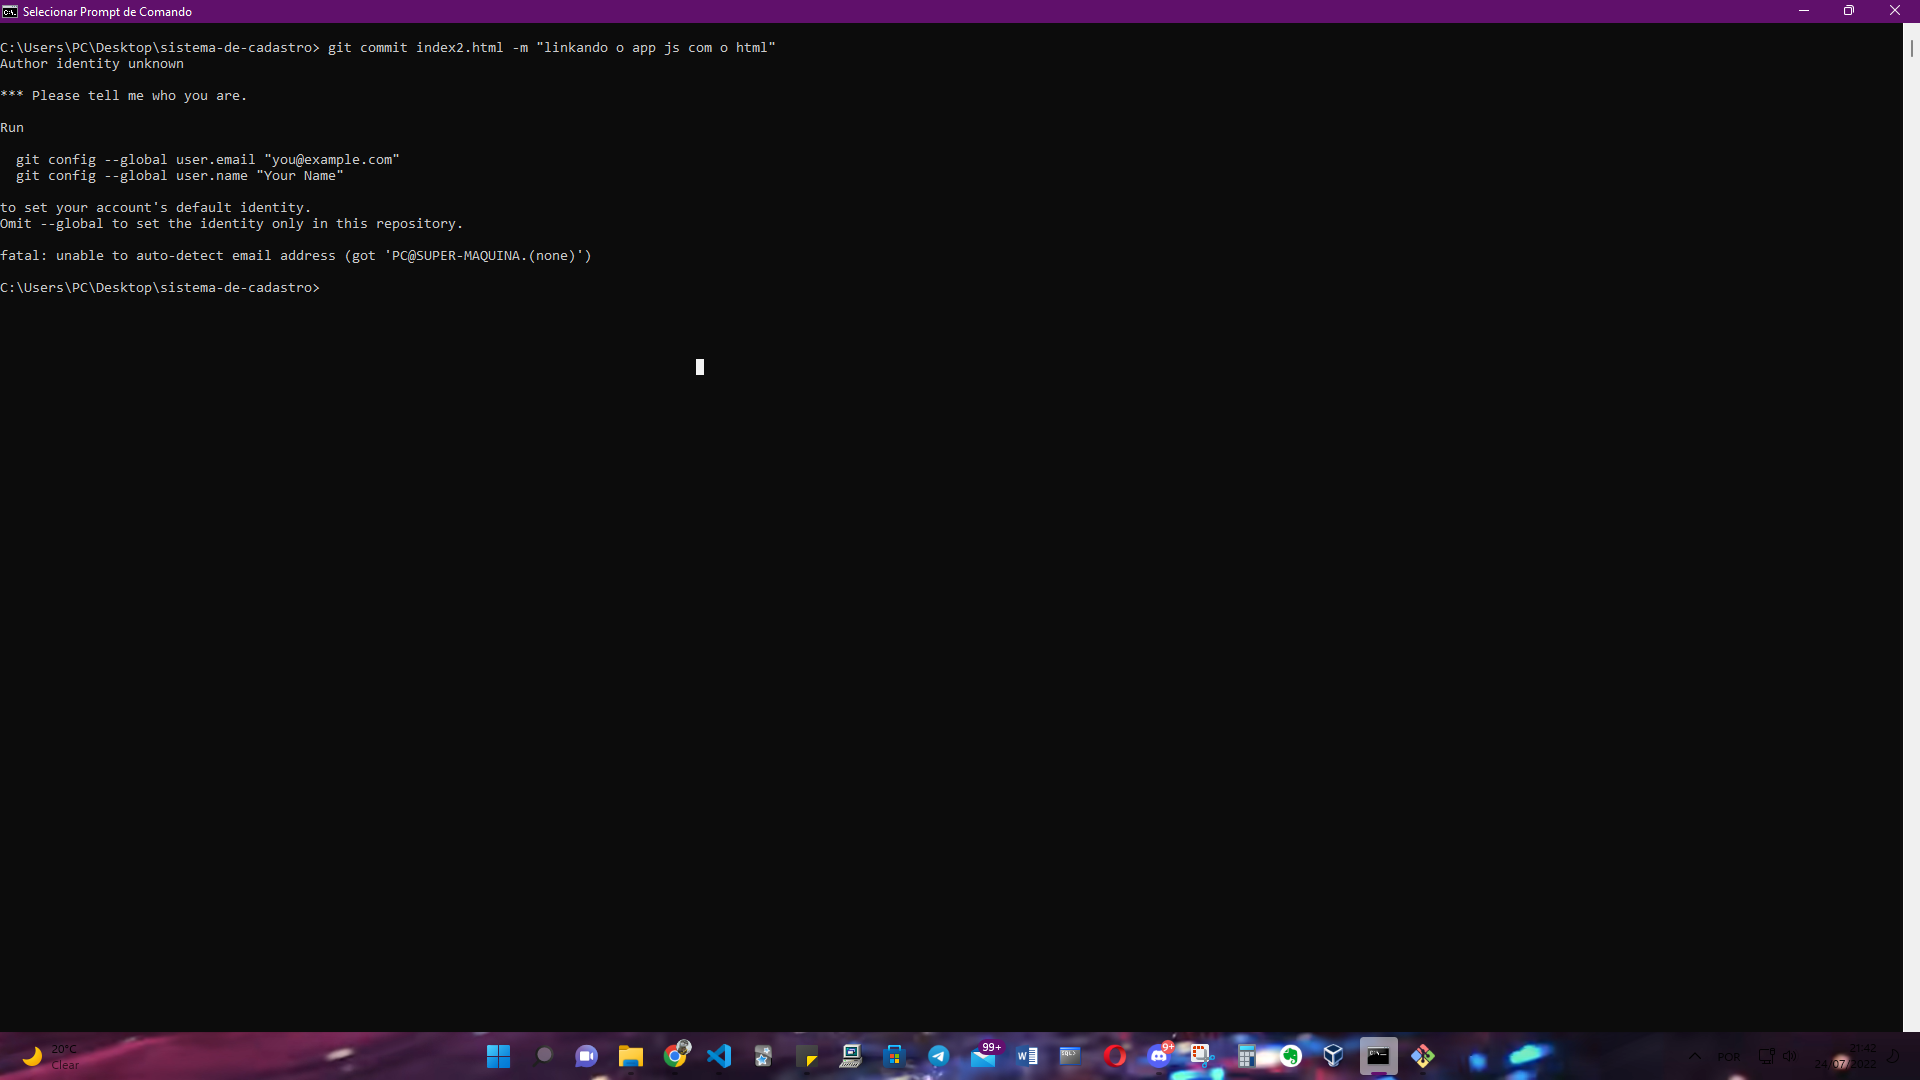Click the volume speaker tray icon

(x=1789, y=1056)
